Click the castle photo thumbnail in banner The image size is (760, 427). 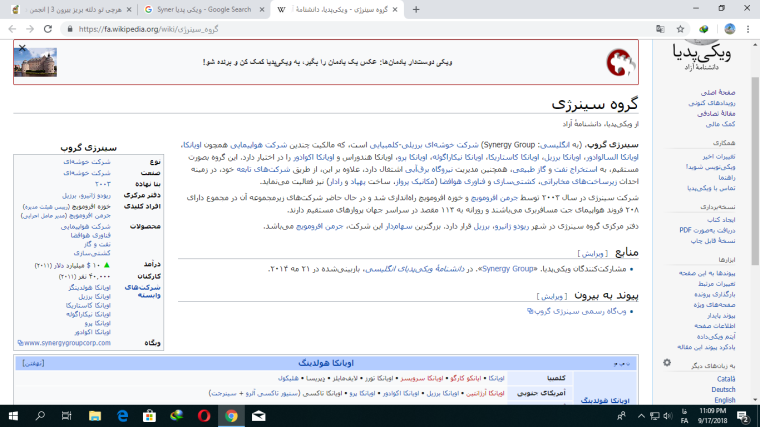[35, 62]
